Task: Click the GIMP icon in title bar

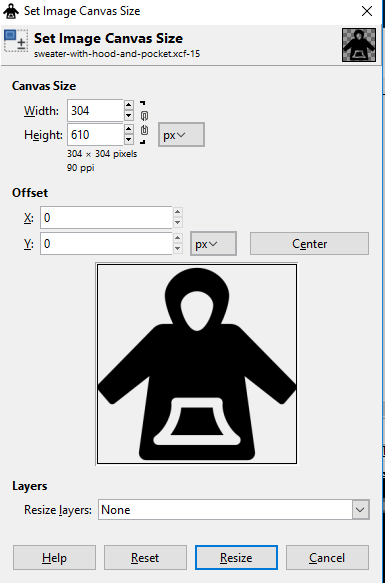Action: 11,11
